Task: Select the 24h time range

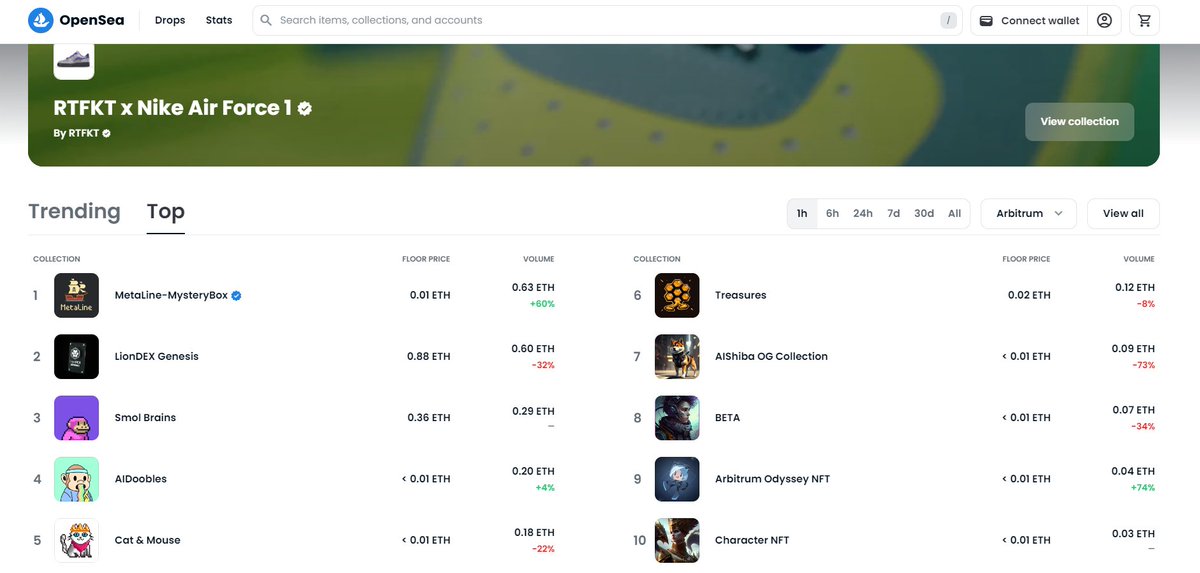Action: tap(863, 213)
